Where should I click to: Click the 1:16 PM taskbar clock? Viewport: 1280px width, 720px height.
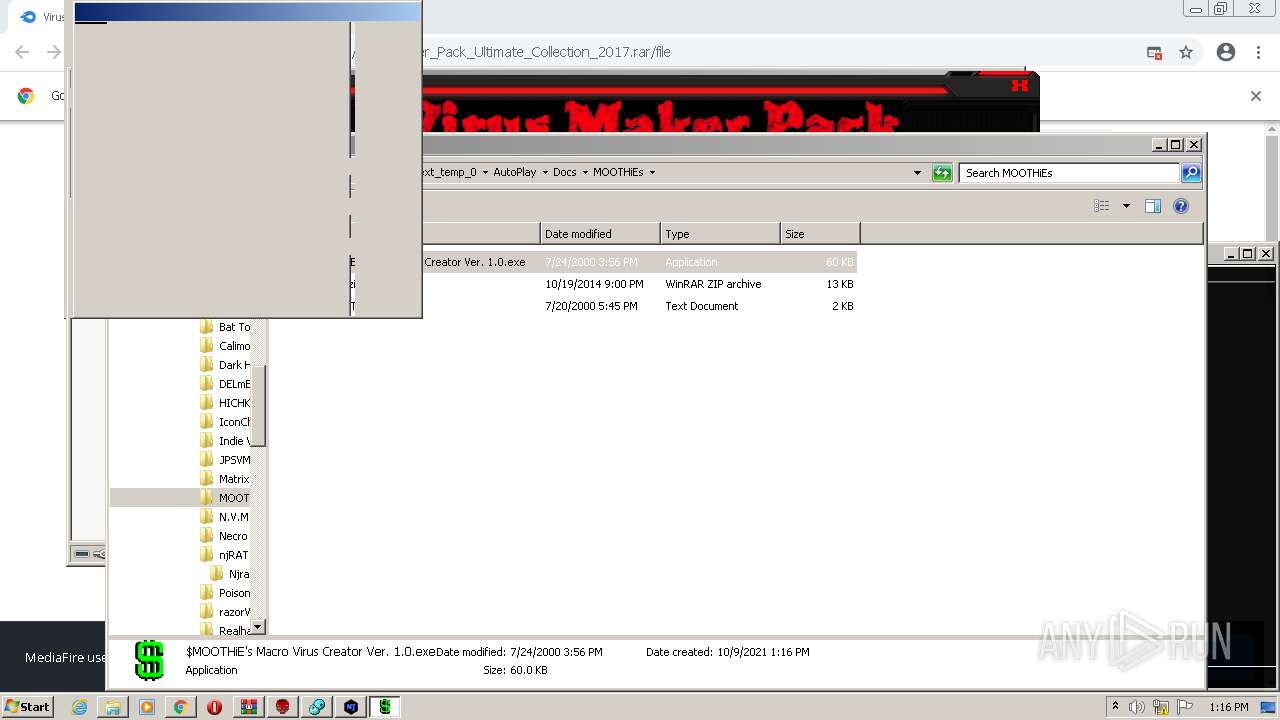pos(1228,707)
